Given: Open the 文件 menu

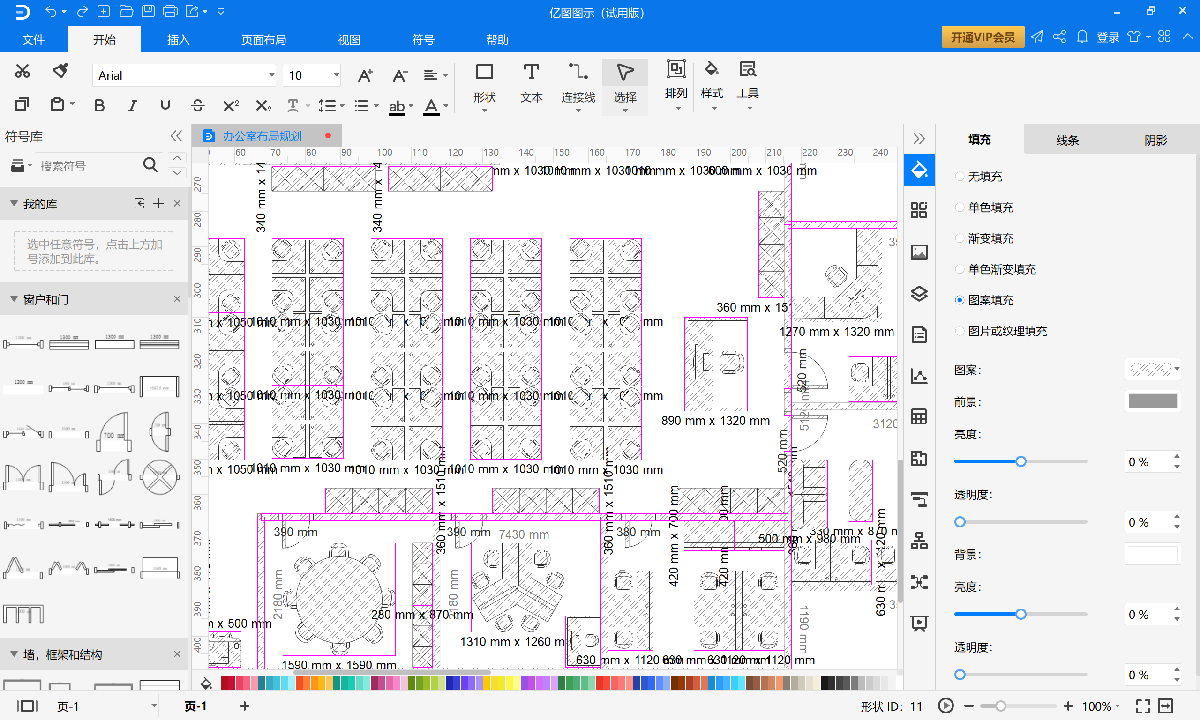Looking at the screenshot, I should 34,40.
